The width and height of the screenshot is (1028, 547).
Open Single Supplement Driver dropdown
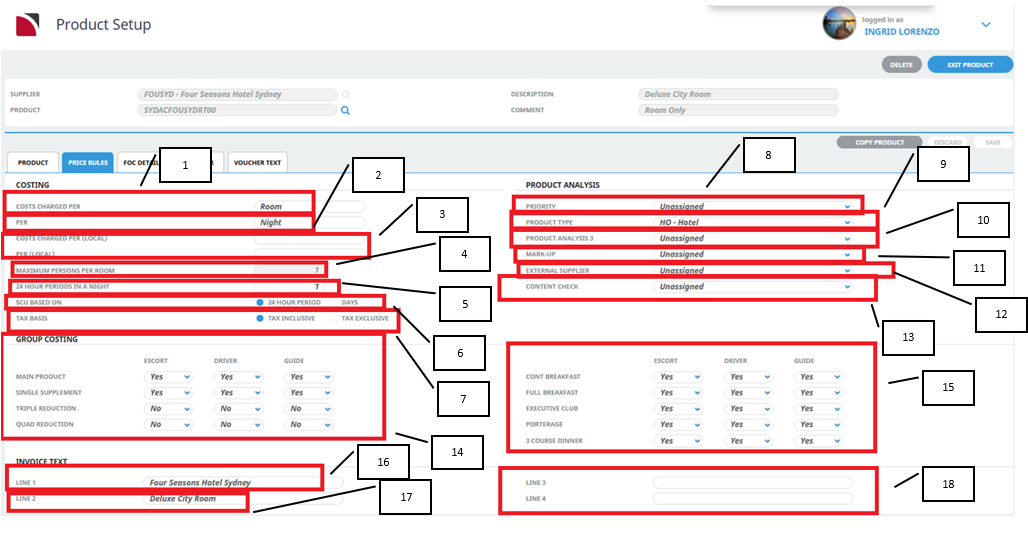(x=239, y=392)
